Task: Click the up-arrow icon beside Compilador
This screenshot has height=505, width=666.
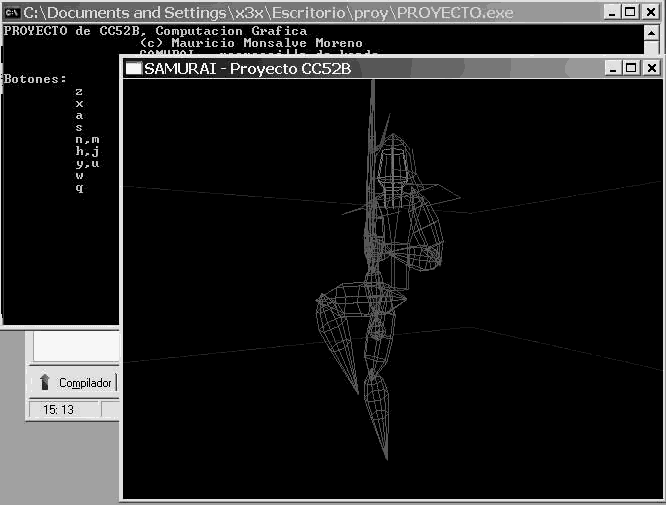Action: (45, 383)
